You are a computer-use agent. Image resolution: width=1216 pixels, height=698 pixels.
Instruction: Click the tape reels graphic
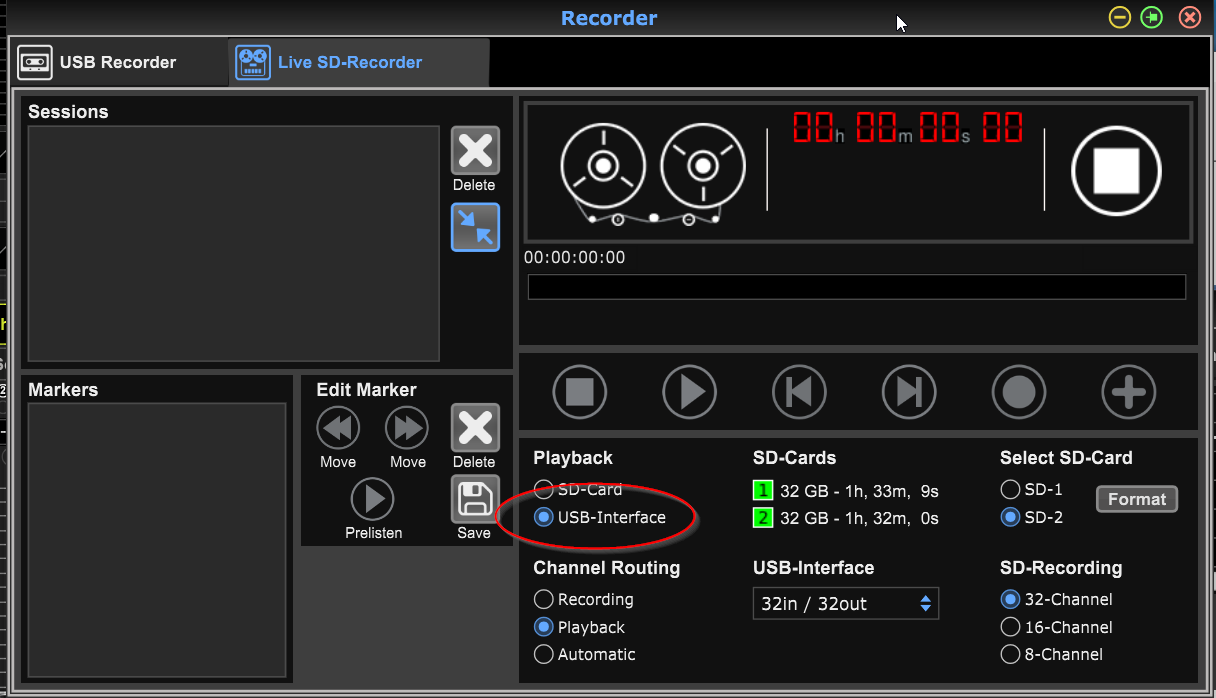click(653, 172)
